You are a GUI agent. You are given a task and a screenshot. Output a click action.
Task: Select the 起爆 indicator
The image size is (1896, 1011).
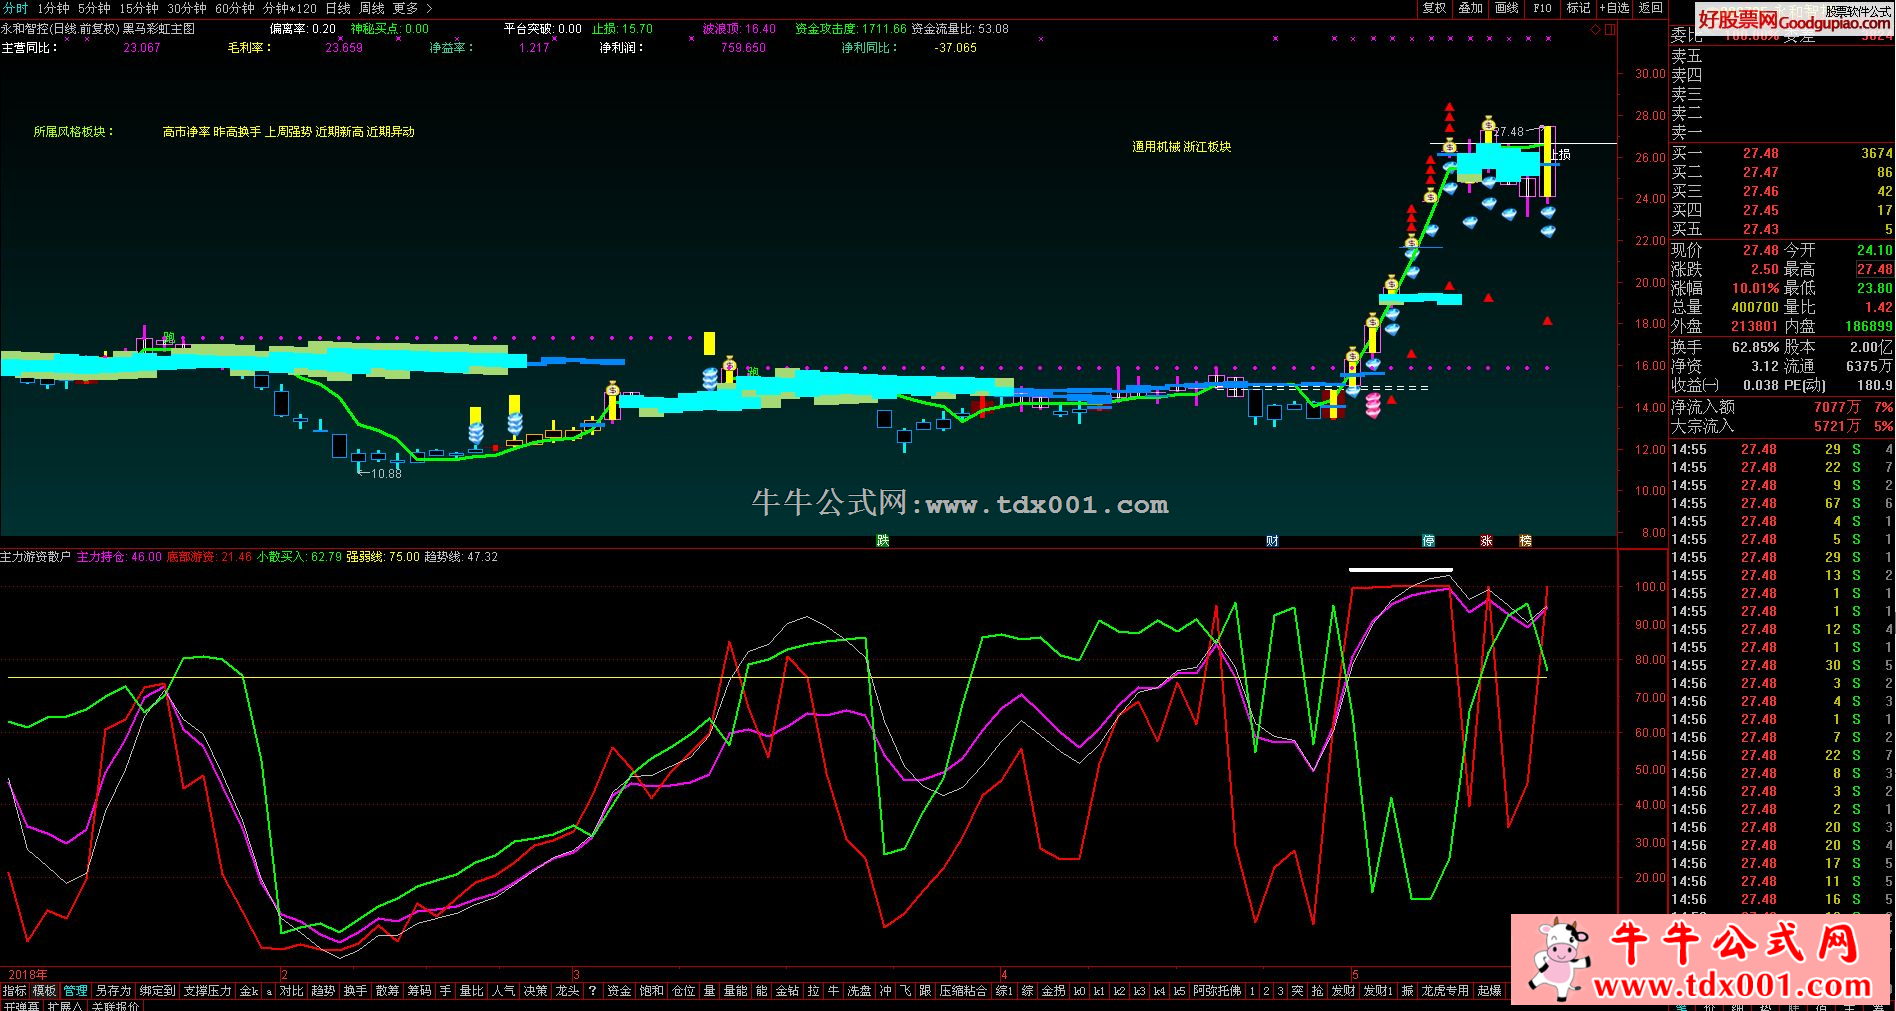pyautogui.click(x=1489, y=991)
